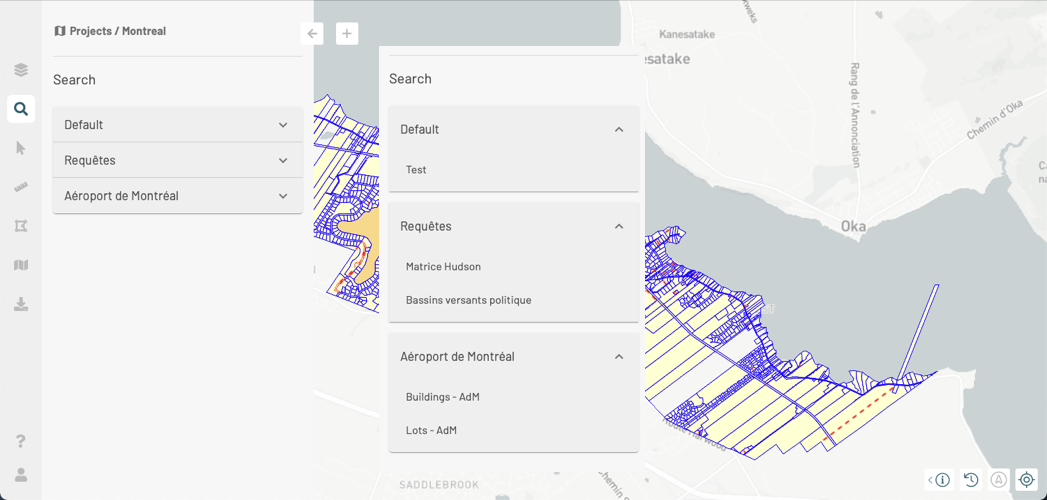Center map with the geolocation target icon
This screenshot has width=1047, height=500.
point(1026,480)
